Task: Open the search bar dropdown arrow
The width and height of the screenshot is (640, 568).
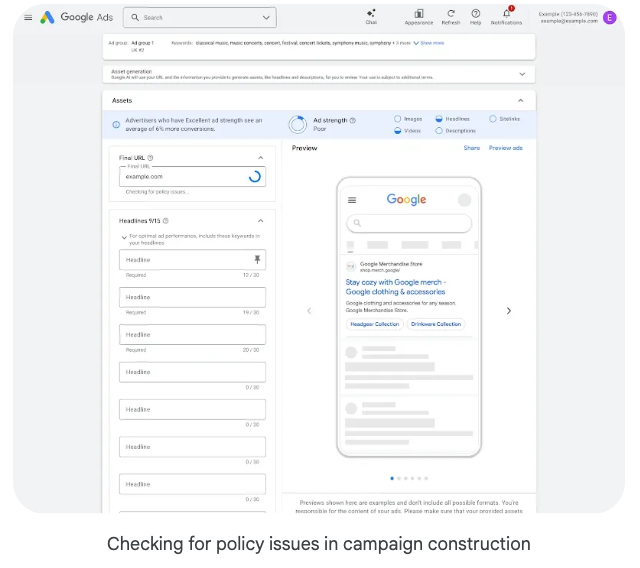Action: tap(266, 17)
